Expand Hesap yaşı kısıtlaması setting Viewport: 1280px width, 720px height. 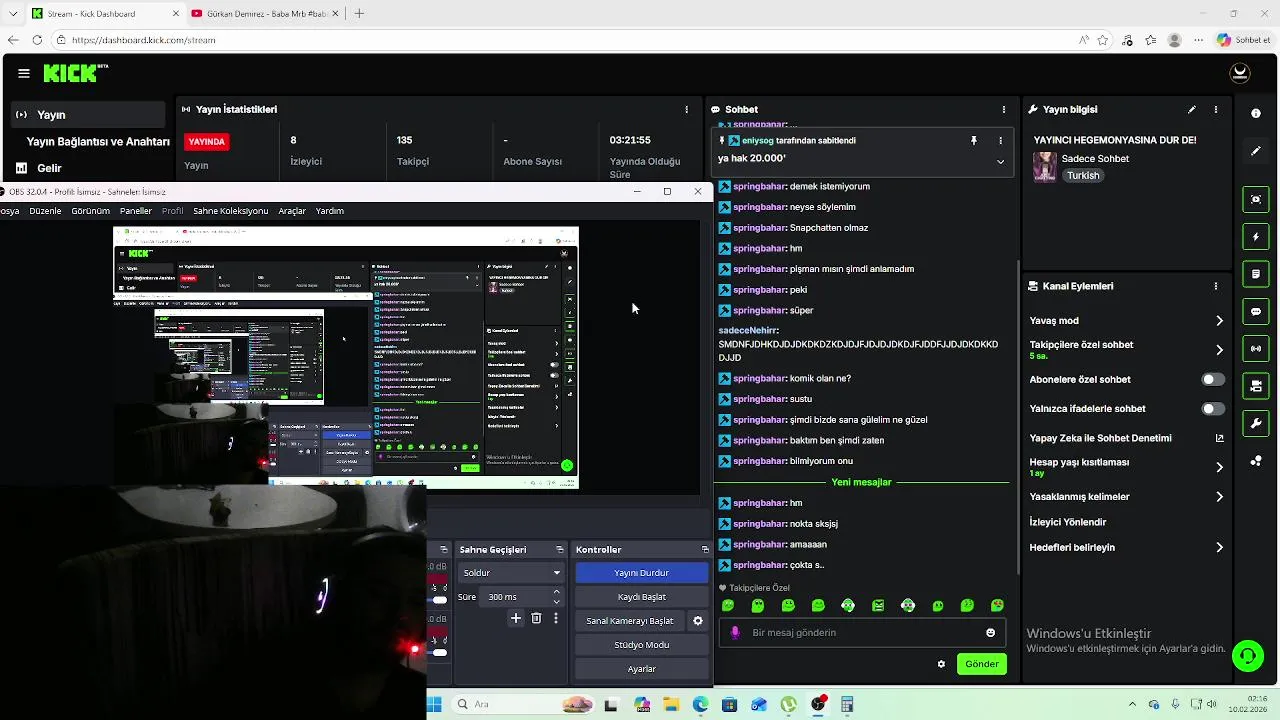pyautogui.click(x=1219, y=467)
